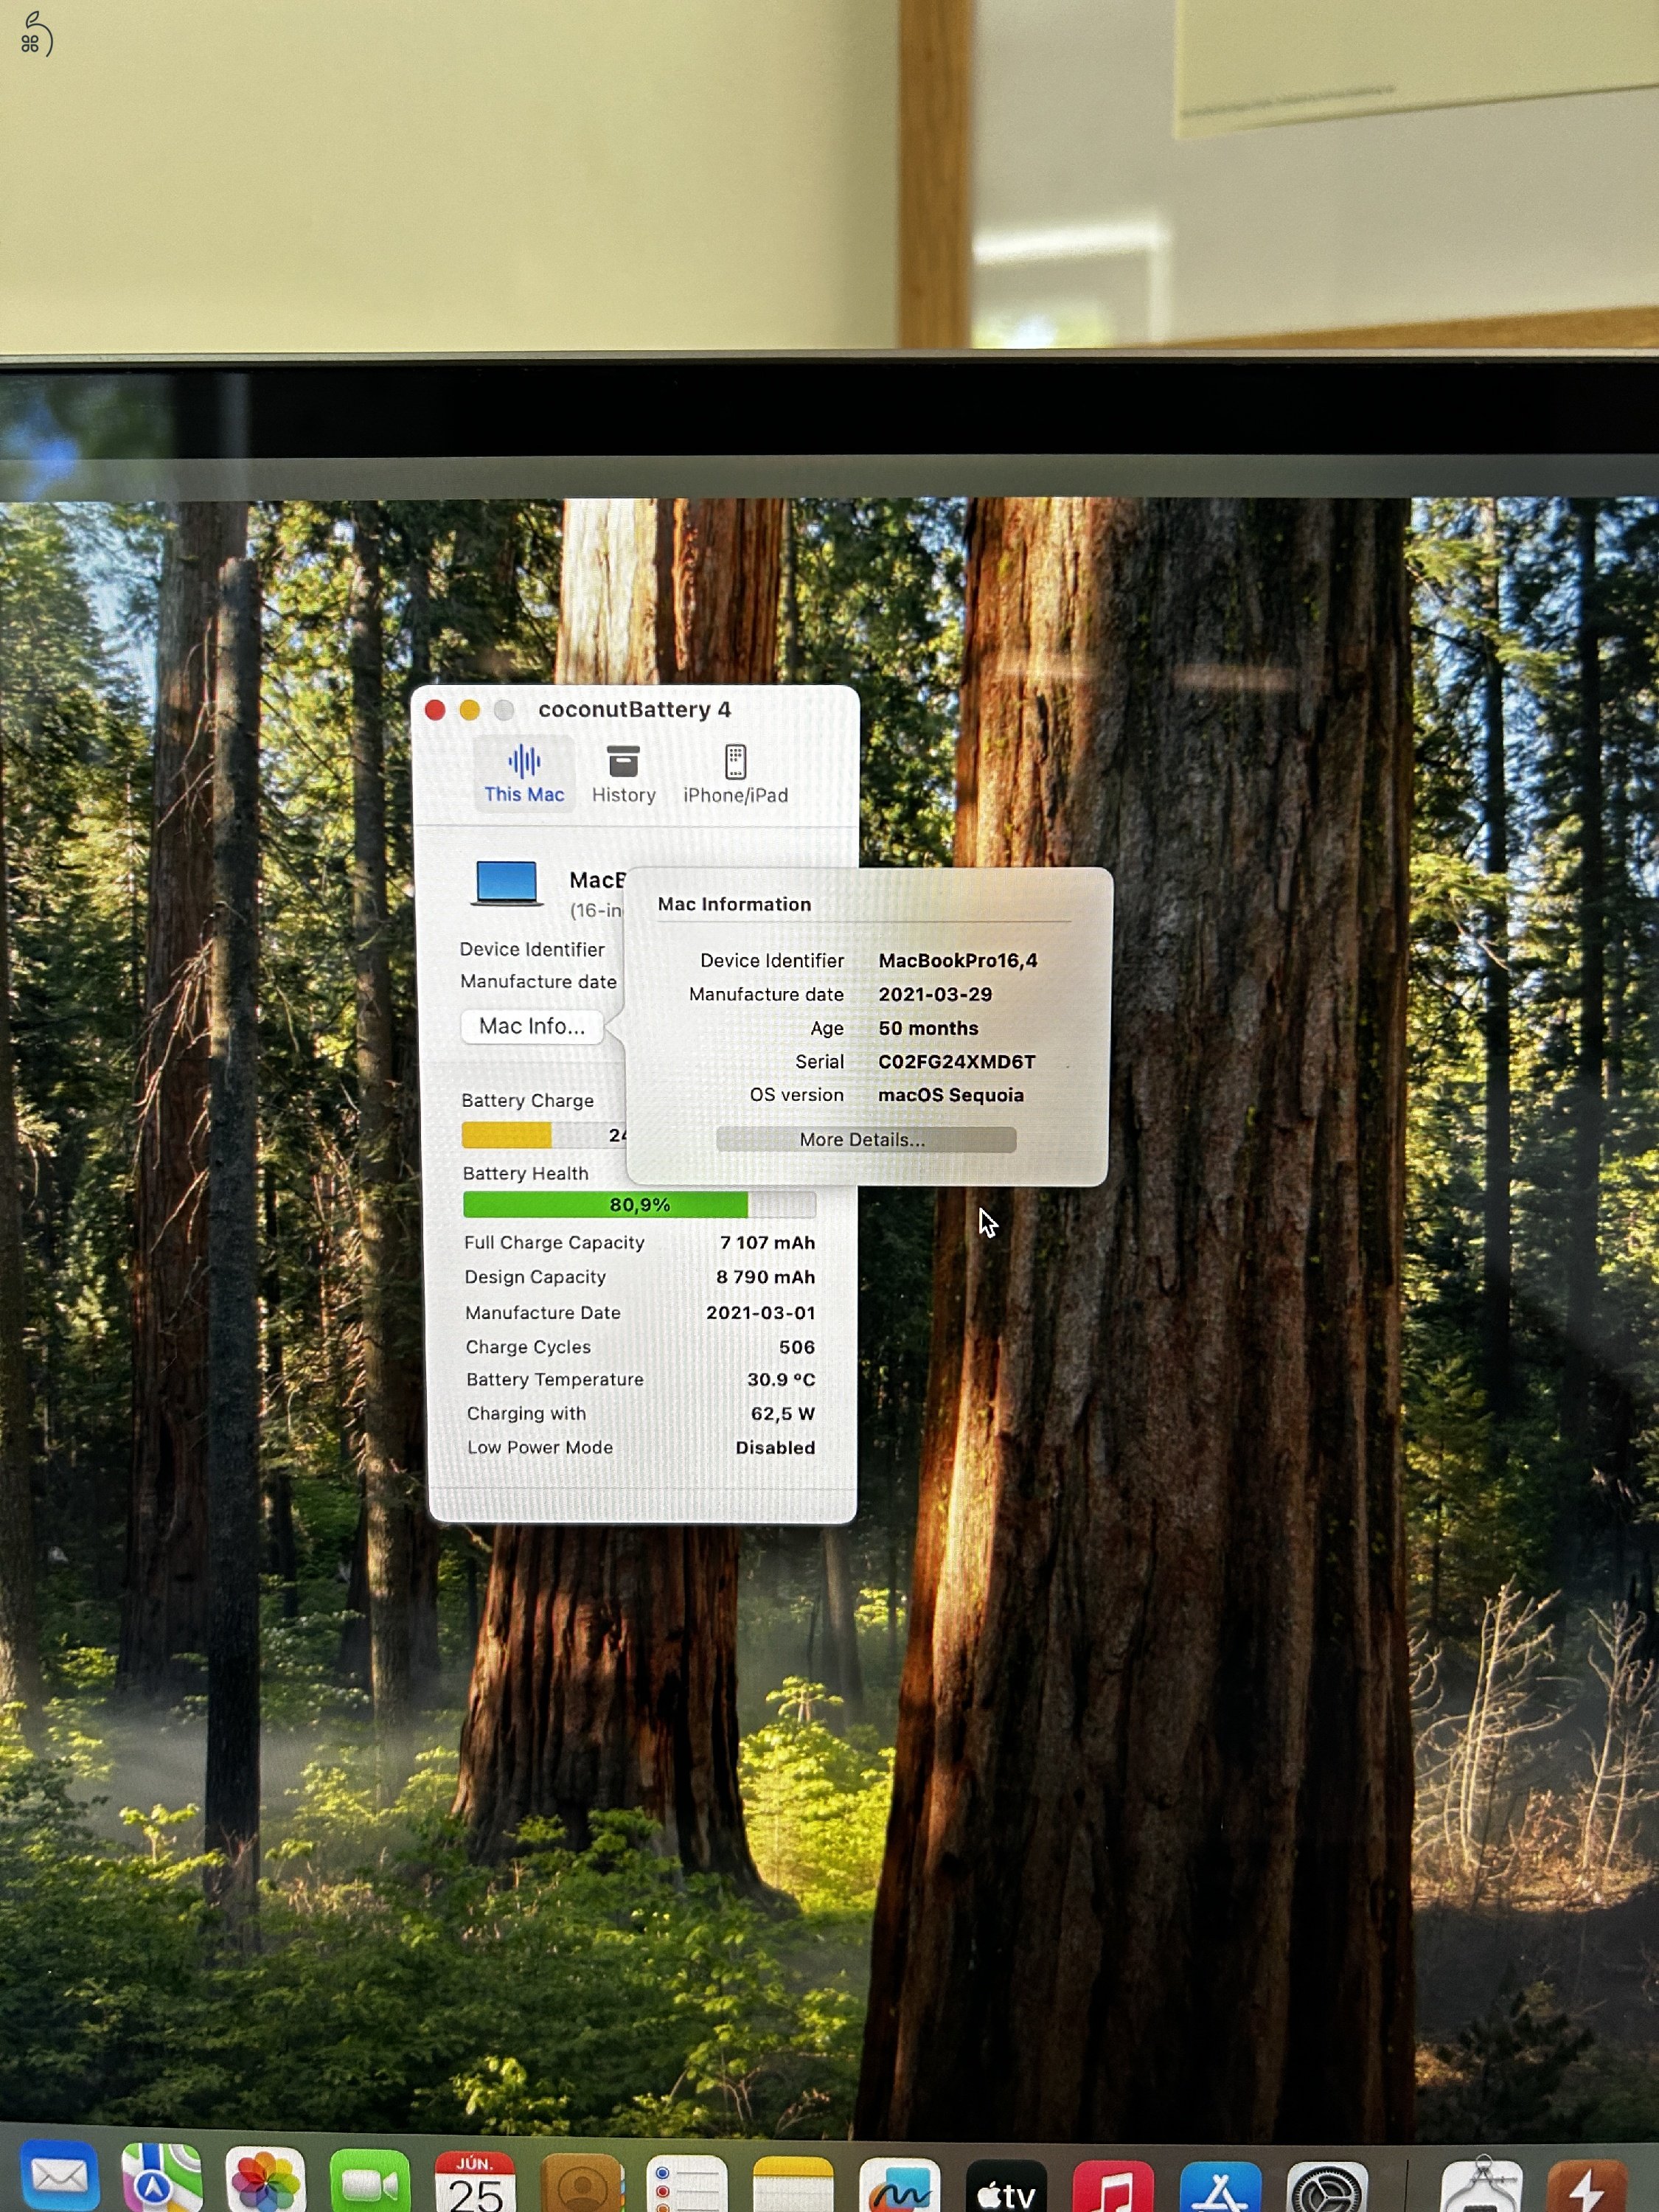
Task: Open the orange lightning bolt Dock app
Action: [1588, 2187]
